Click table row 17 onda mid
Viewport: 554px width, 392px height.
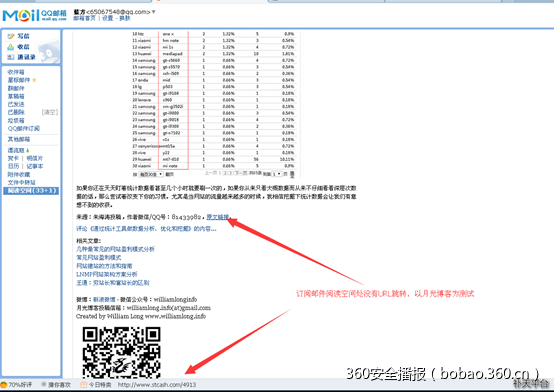click(213, 80)
